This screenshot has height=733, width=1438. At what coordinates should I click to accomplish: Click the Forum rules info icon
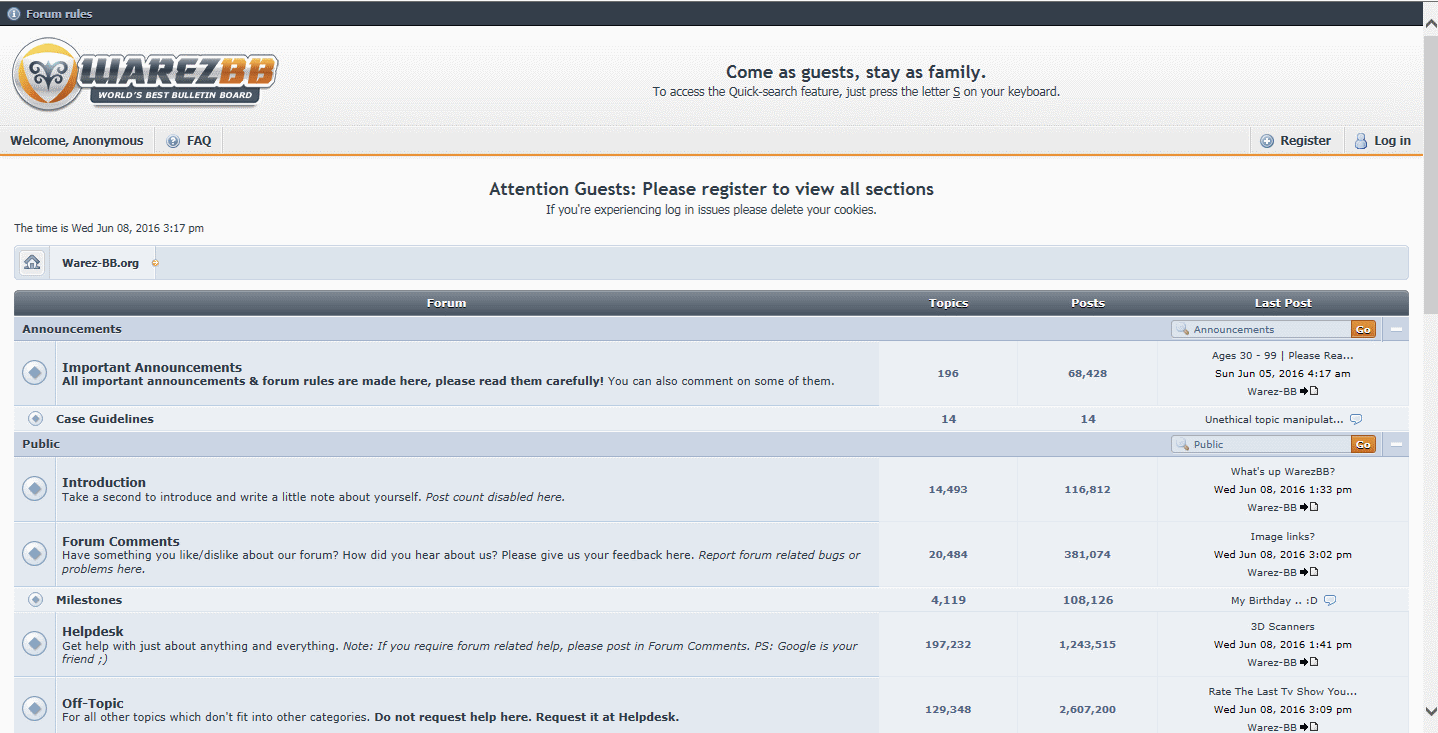(x=14, y=14)
